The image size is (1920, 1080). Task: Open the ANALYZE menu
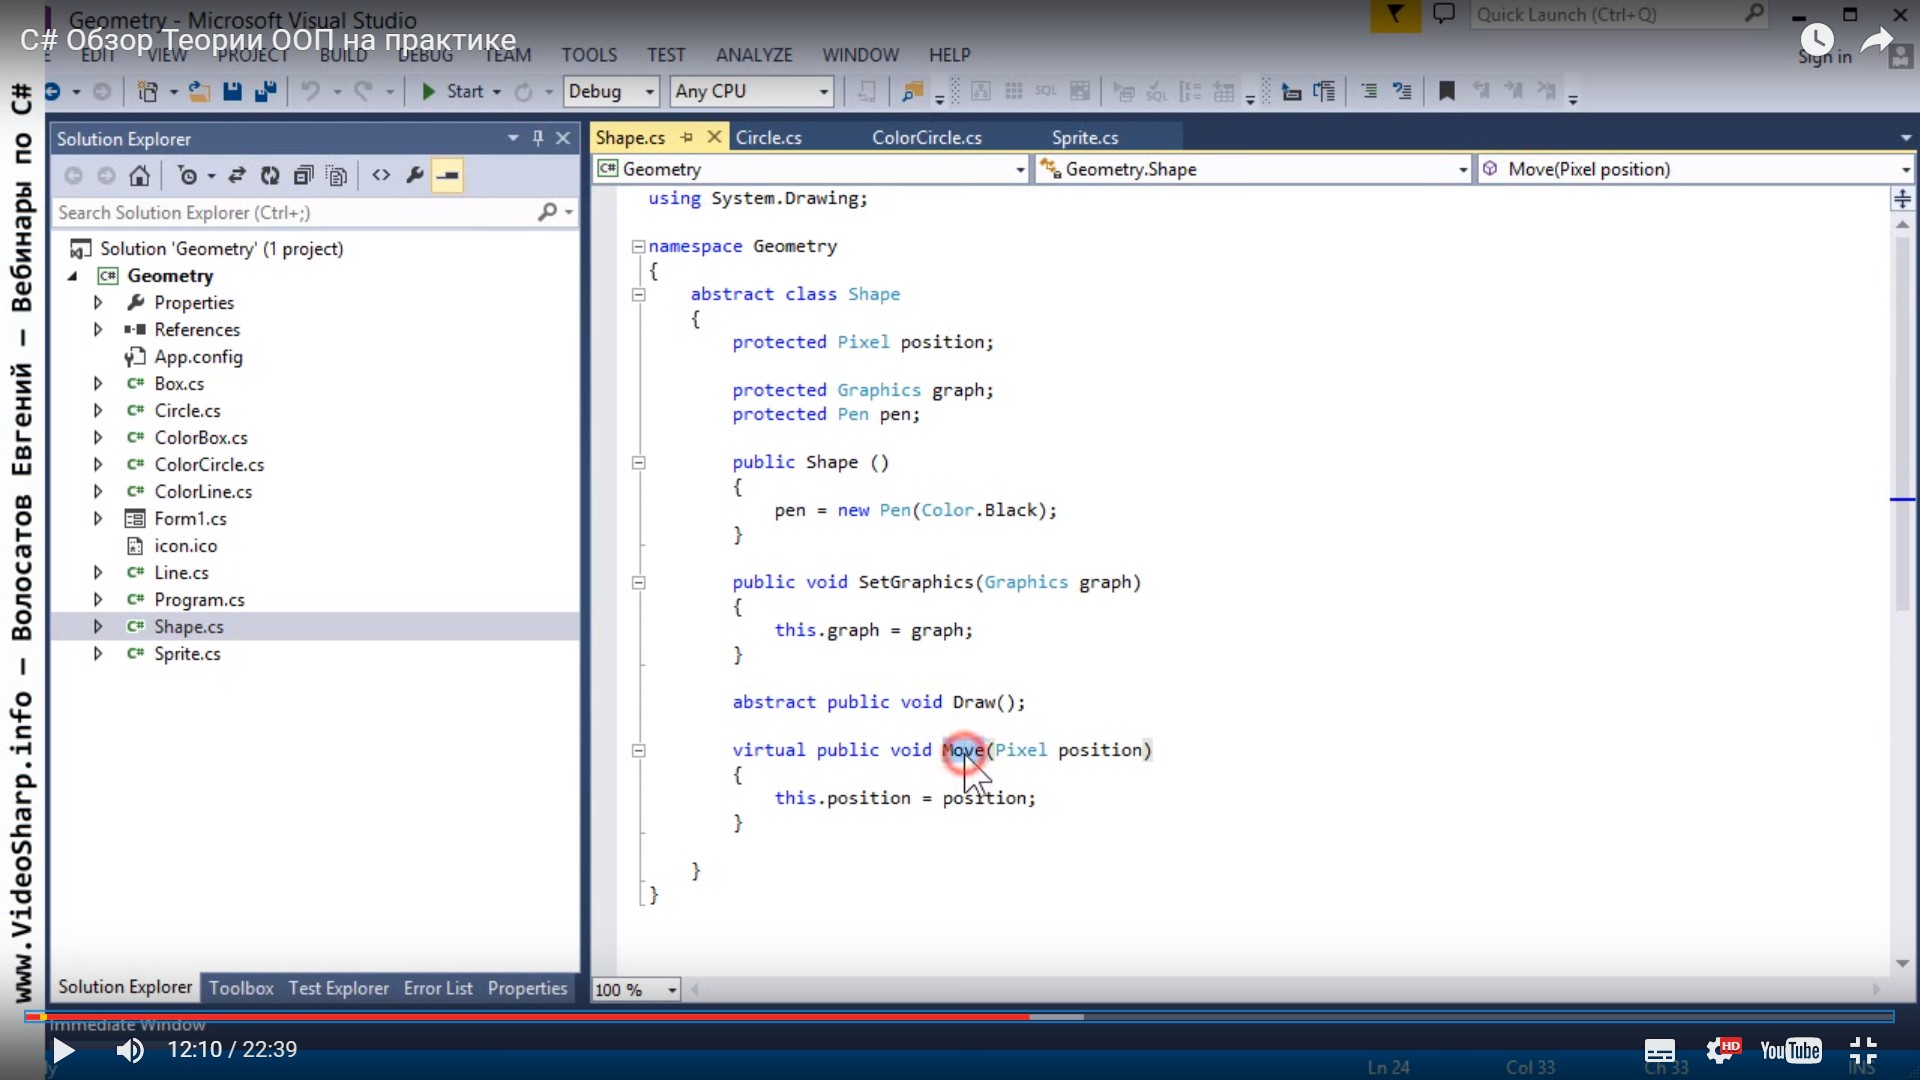[754, 55]
